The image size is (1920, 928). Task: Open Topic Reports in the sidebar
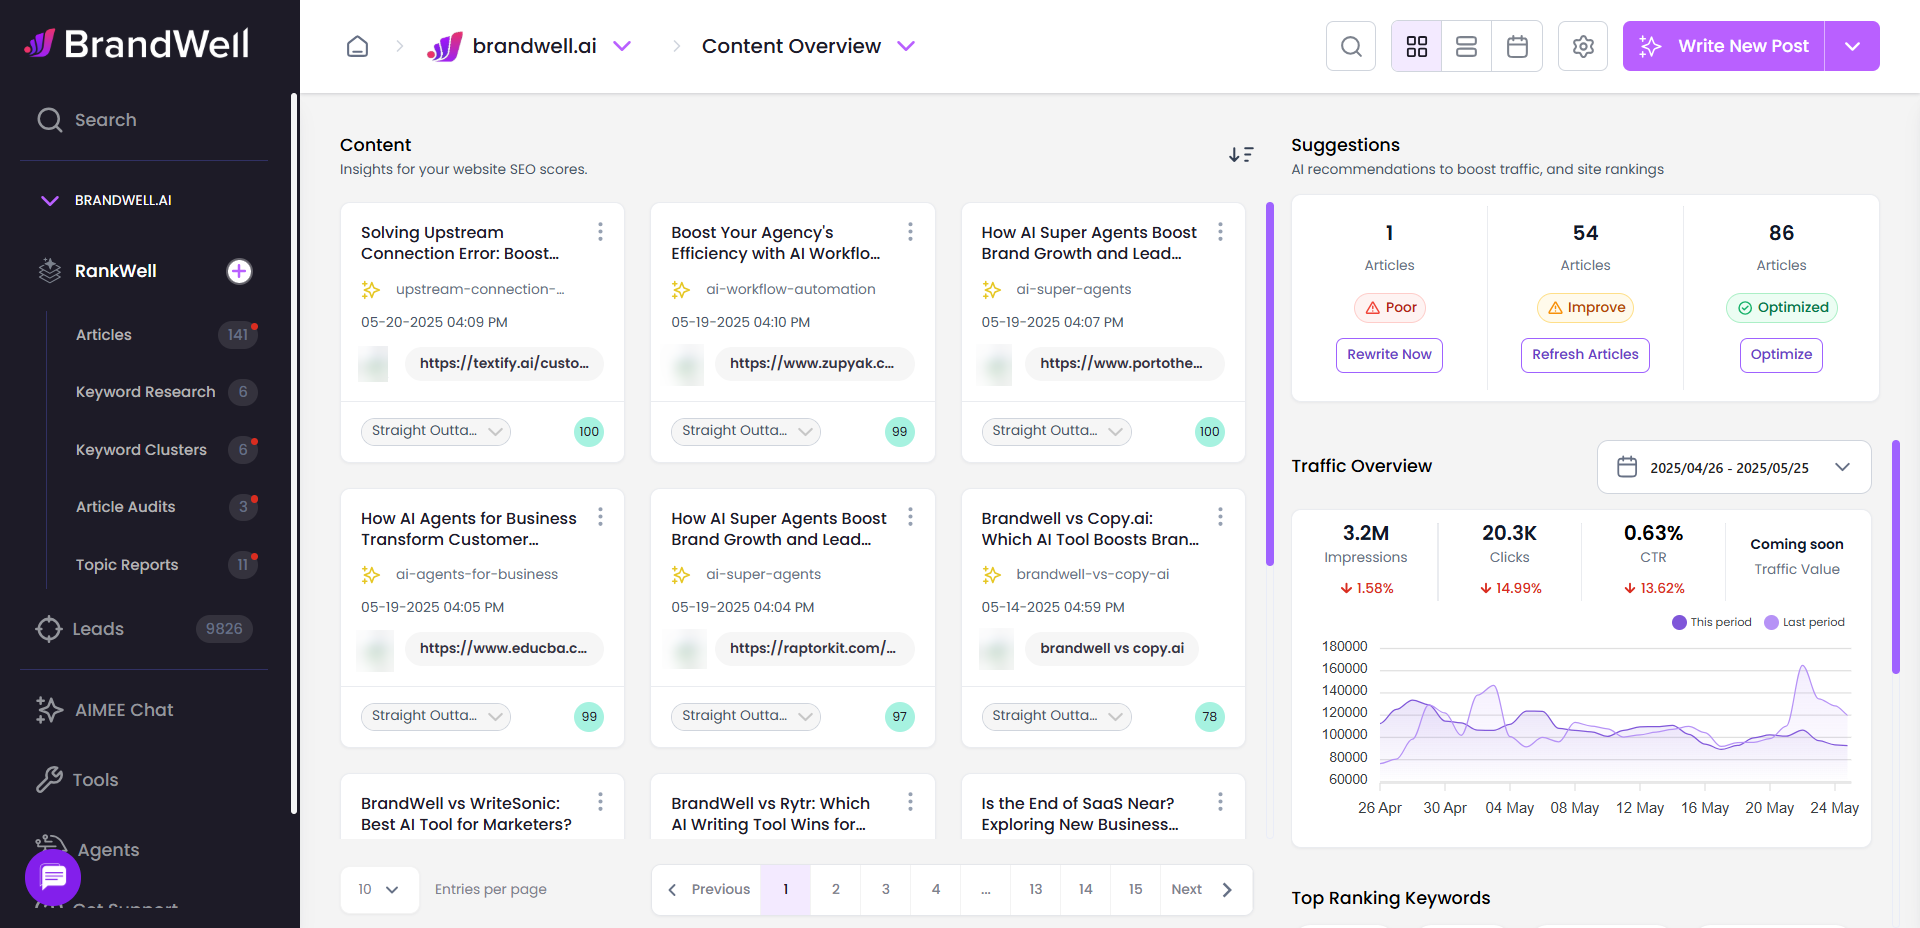127,565
